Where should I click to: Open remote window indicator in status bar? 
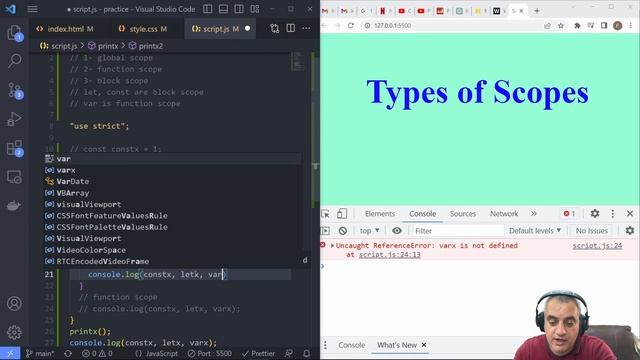(10, 353)
